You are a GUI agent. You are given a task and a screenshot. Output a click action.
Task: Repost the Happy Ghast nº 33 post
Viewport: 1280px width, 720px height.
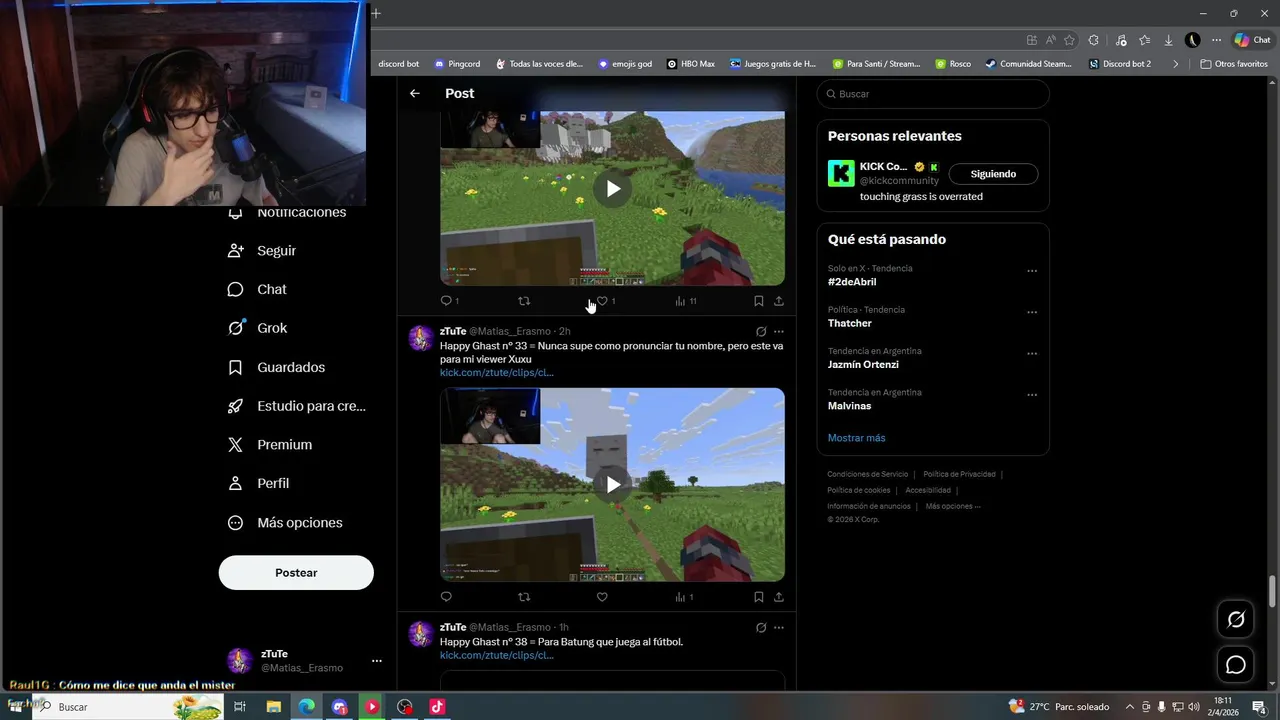click(524, 597)
